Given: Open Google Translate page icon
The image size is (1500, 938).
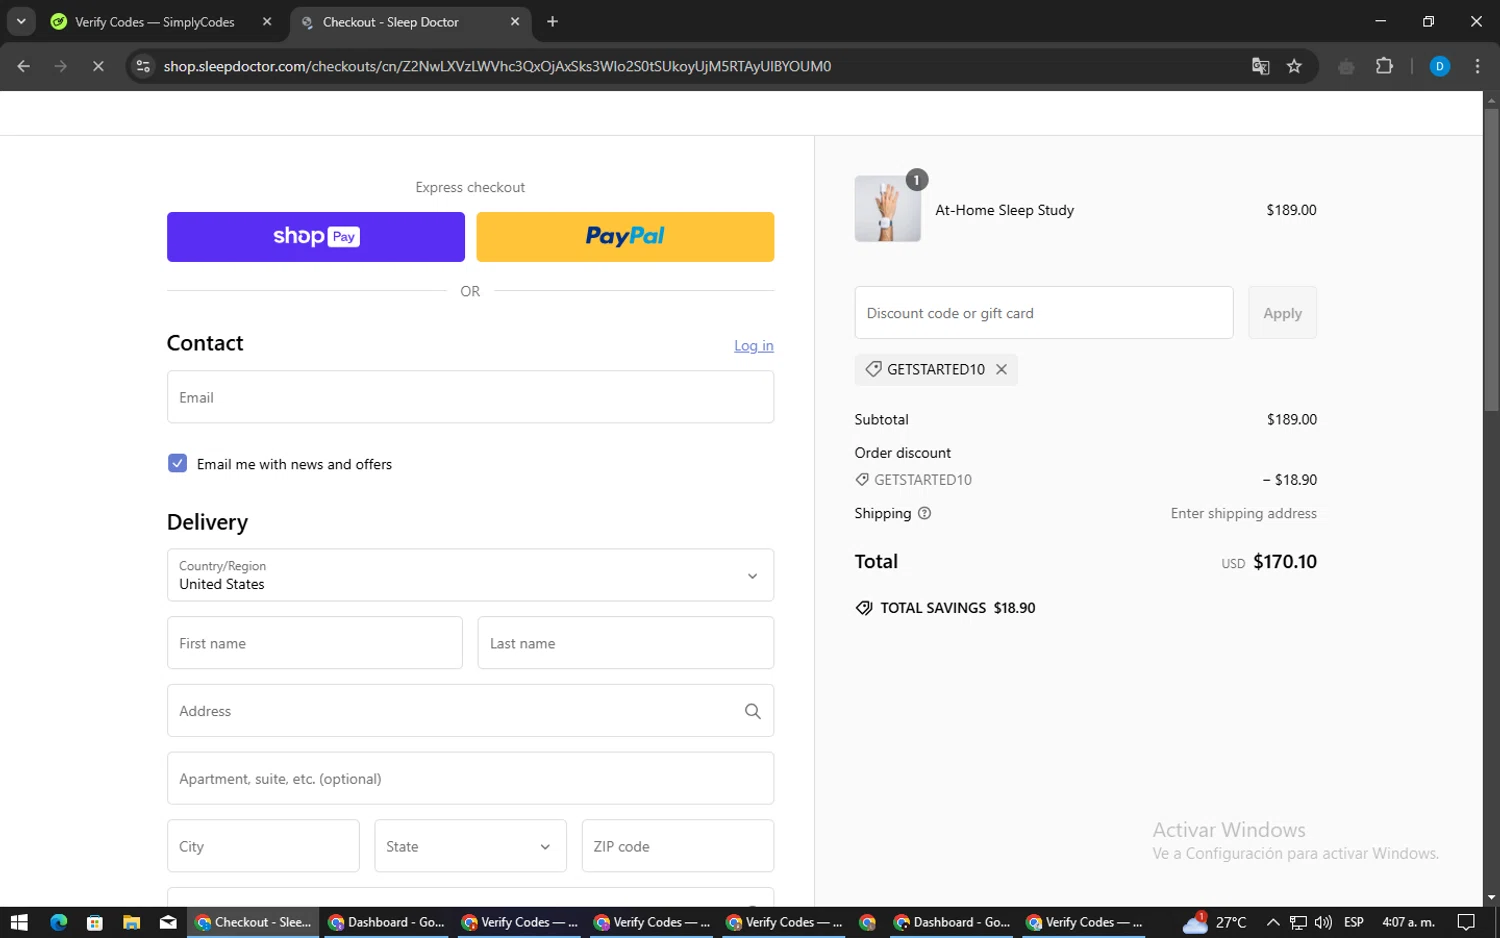Looking at the screenshot, I should click(x=1260, y=66).
